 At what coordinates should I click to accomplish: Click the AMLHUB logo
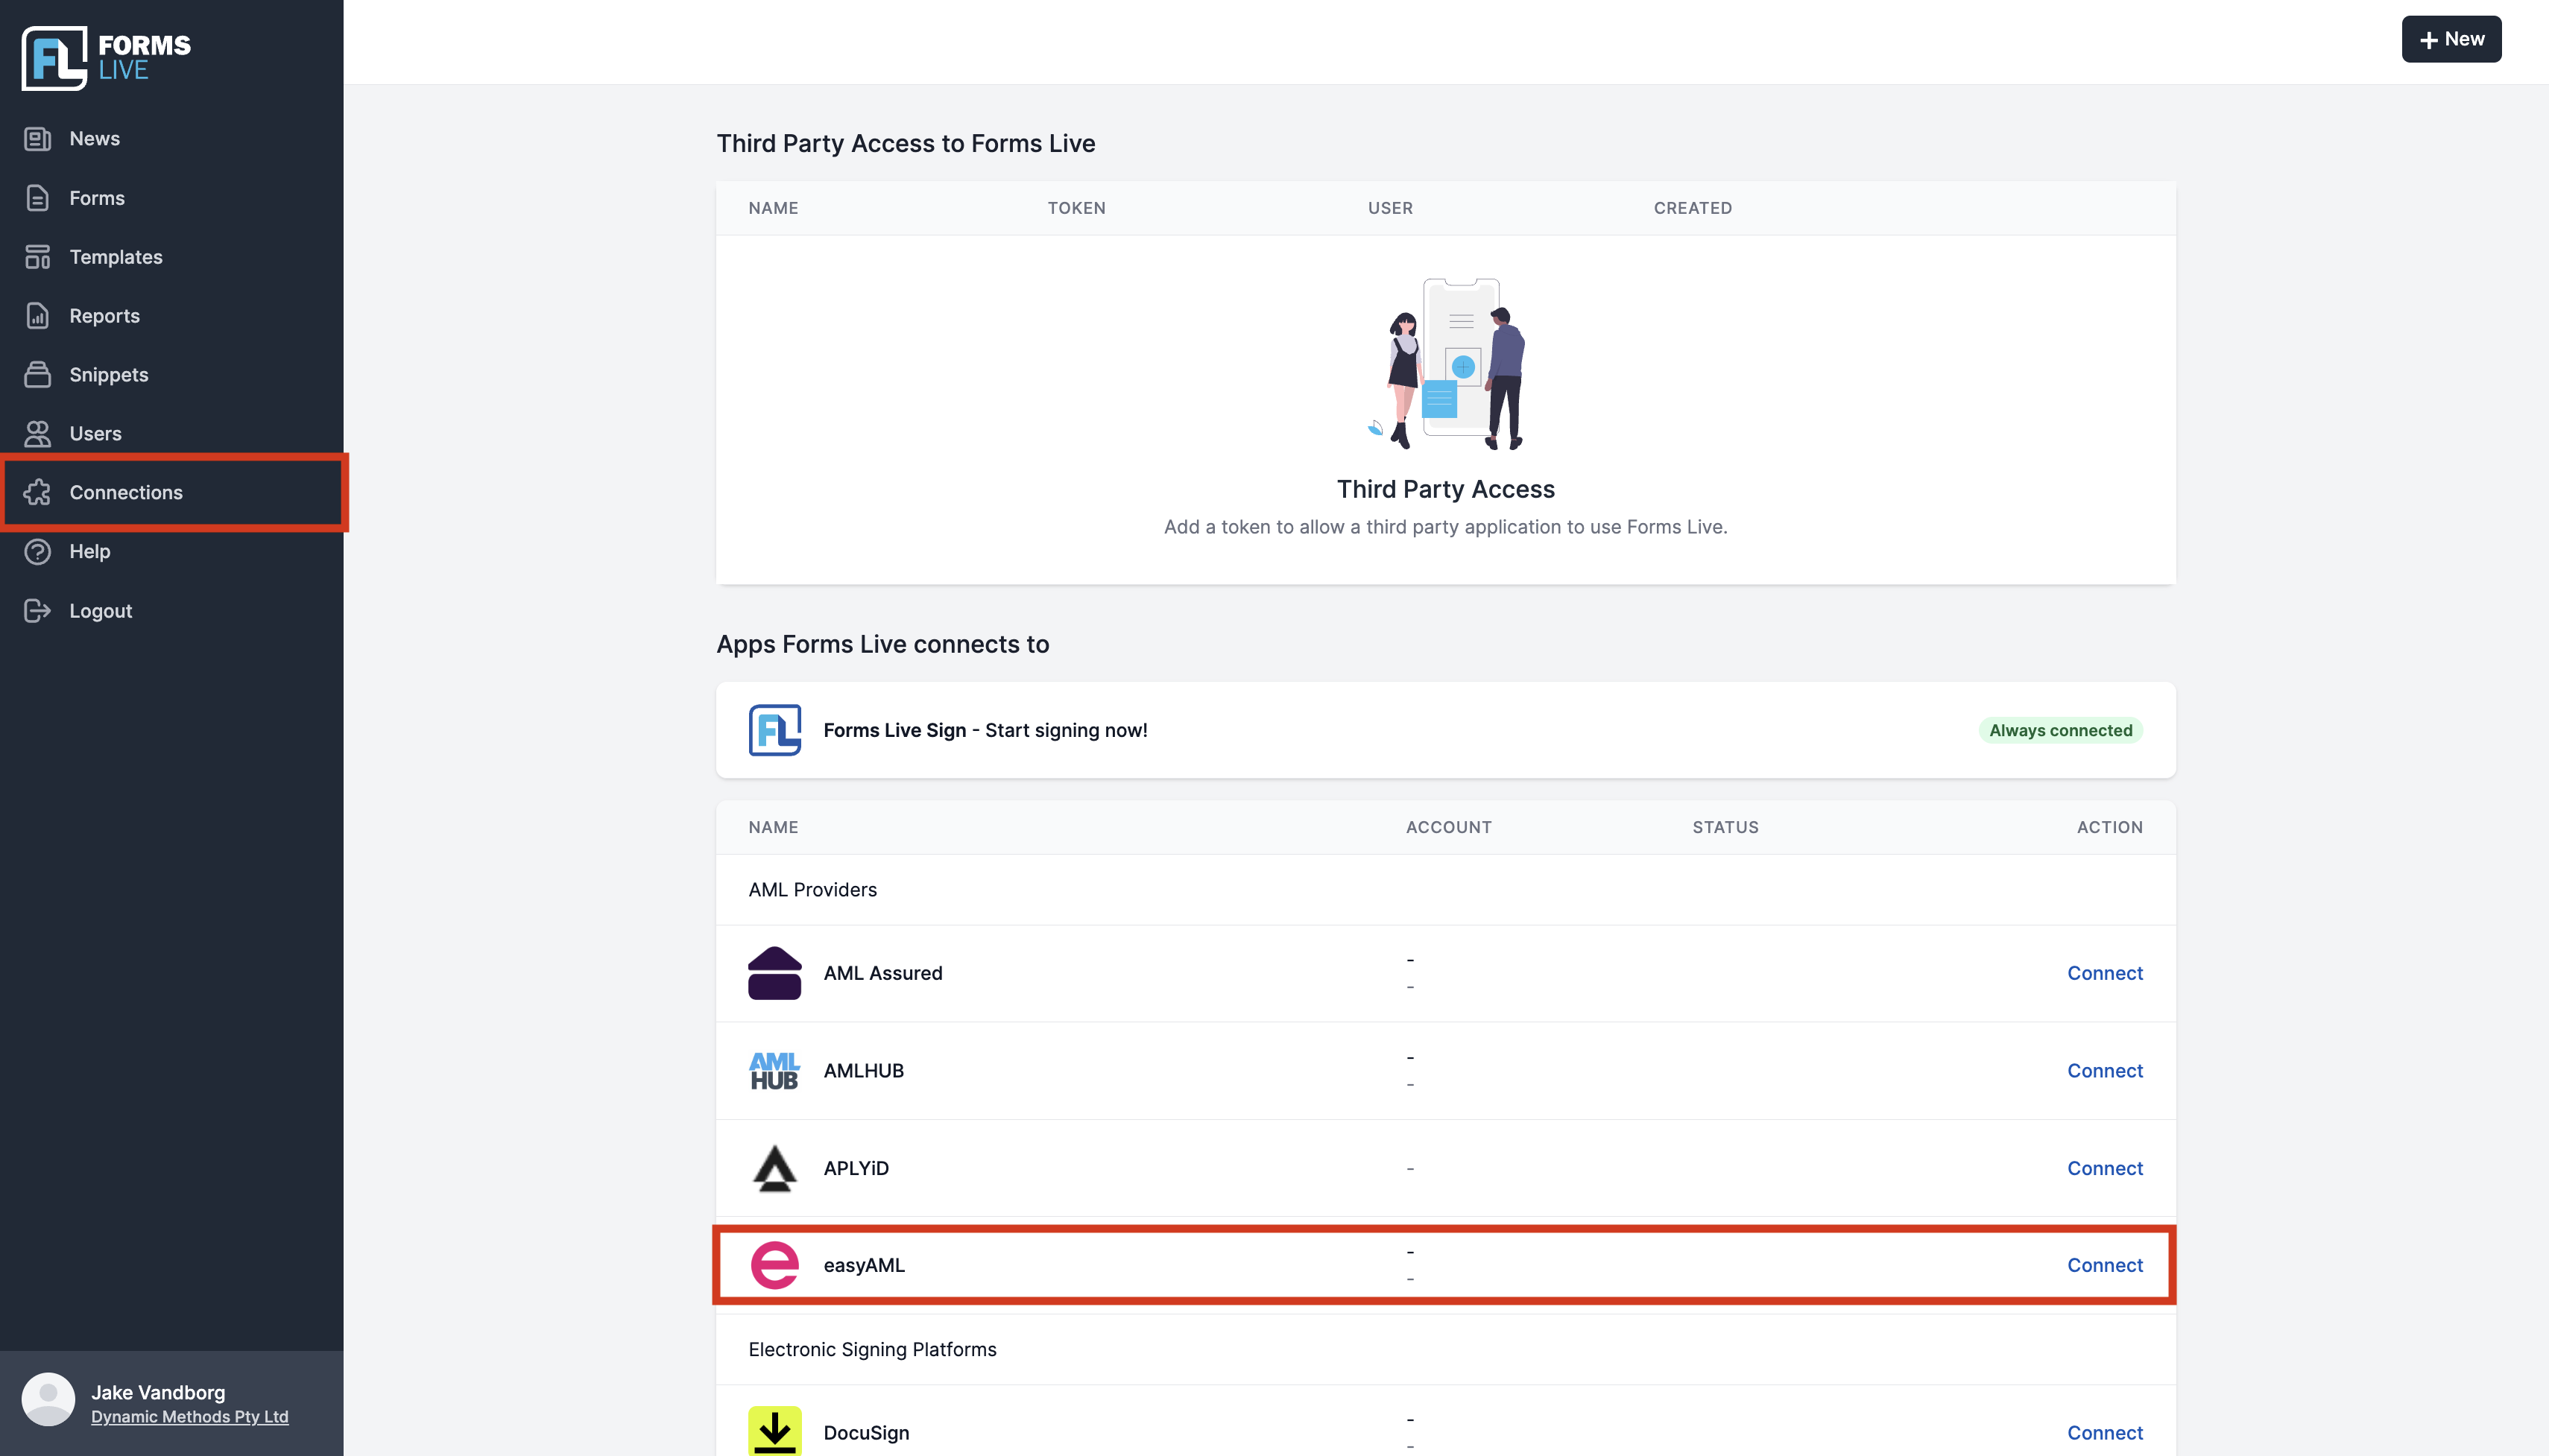(x=775, y=1071)
